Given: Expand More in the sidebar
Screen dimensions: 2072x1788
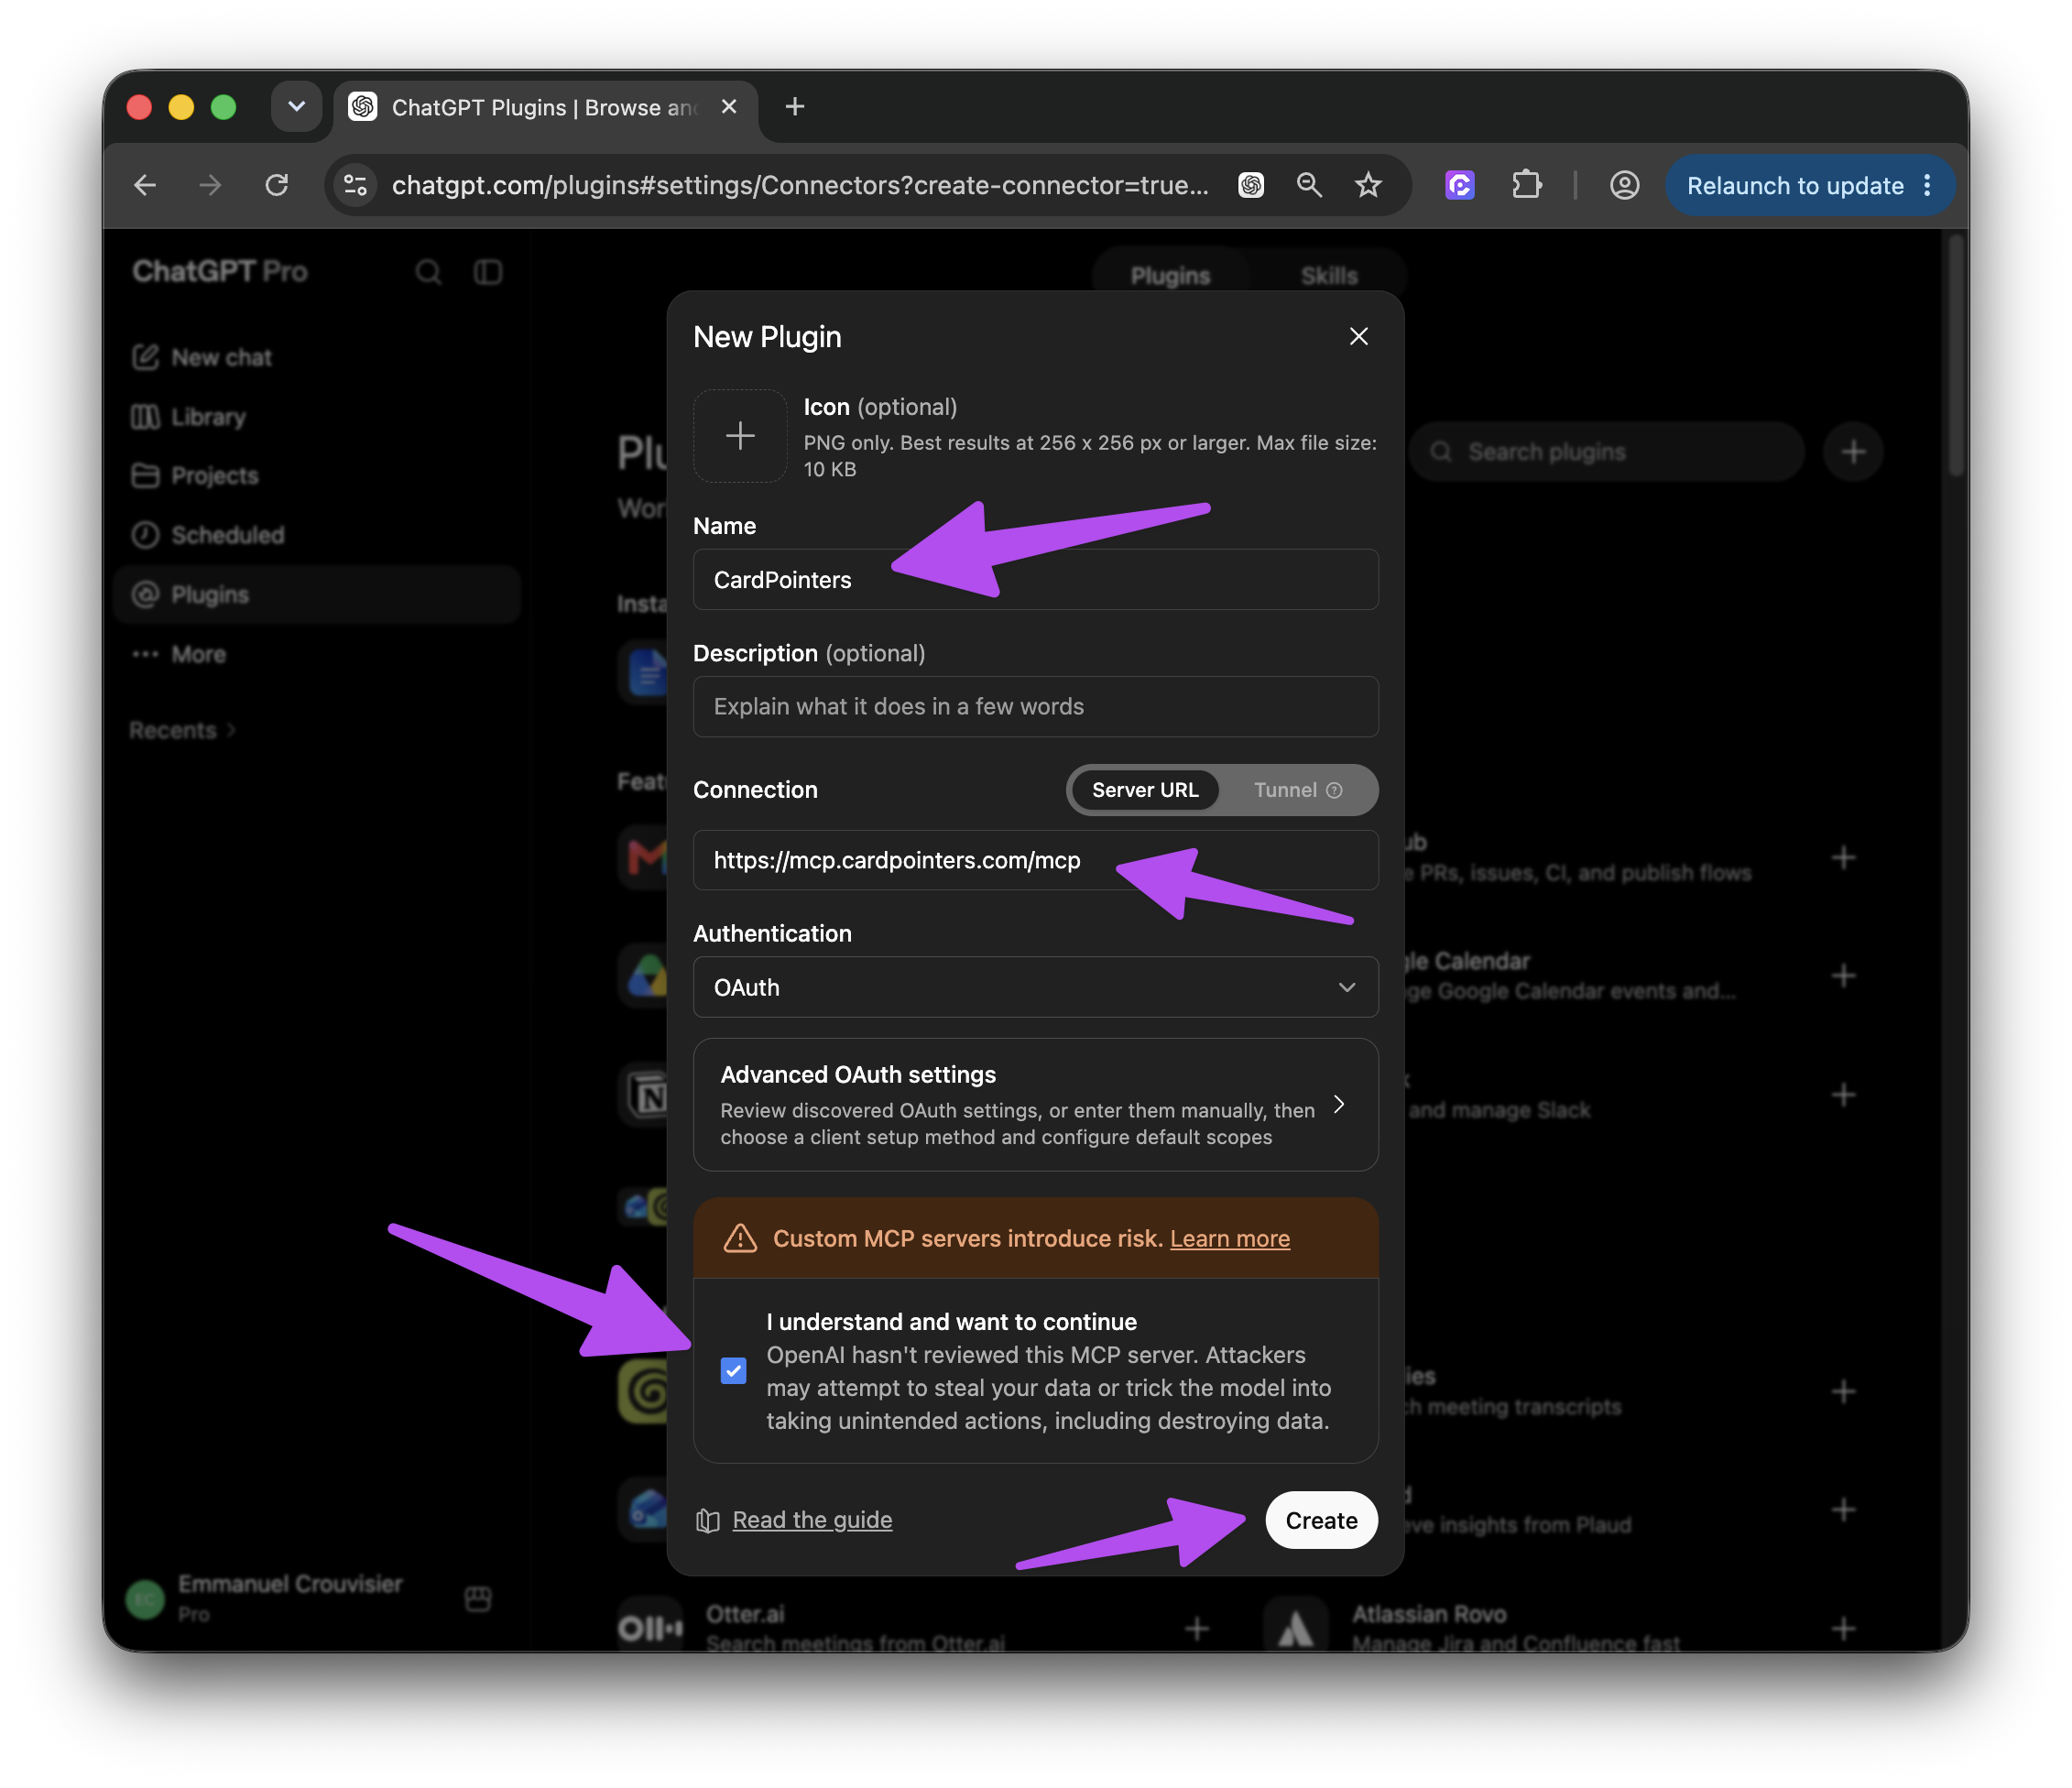Looking at the screenshot, I should click(x=318, y=654).
